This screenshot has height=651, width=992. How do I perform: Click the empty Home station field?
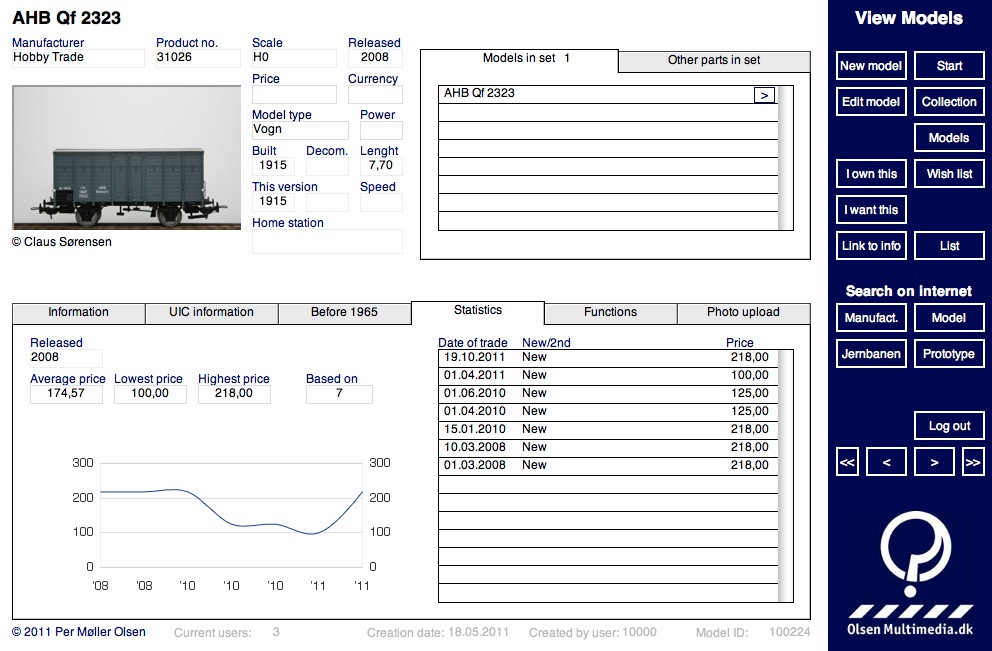coord(327,242)
